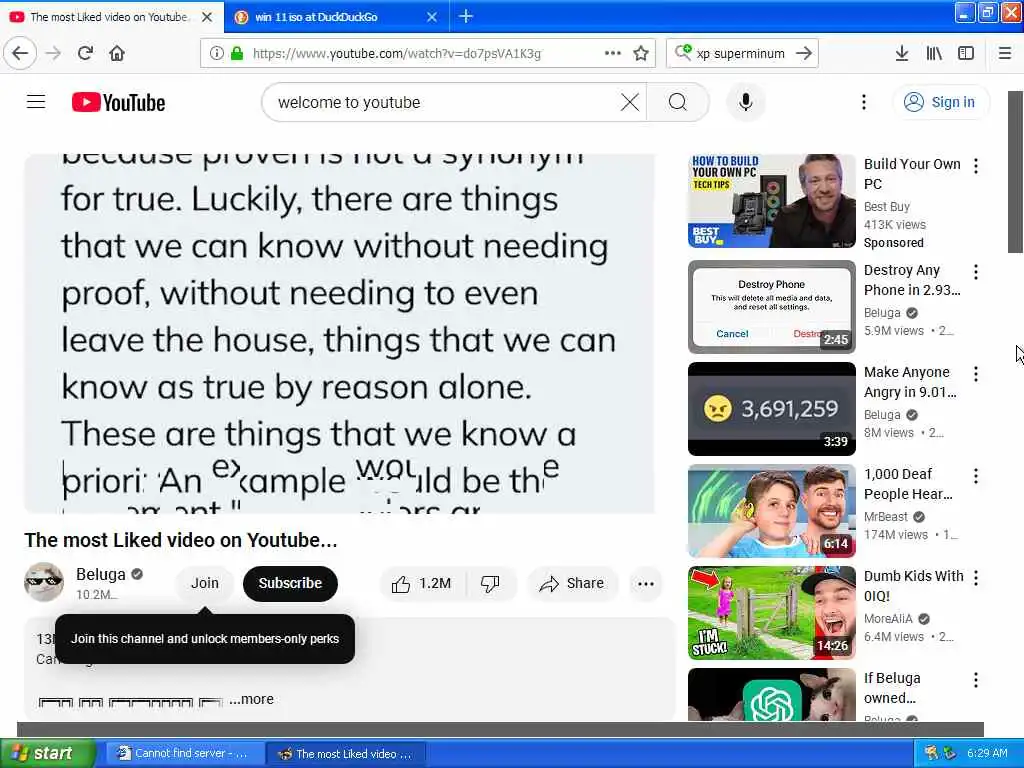1024x768 pixels.
Task: Click the green padlock security icon
Action: pyautogui.click(x=236, y=53)
